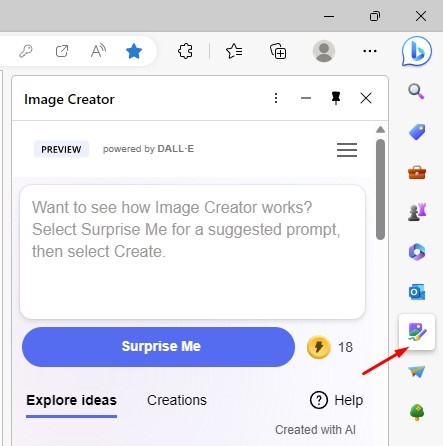Open the Tools briefcase sidebar icon
This screenshot has height=446, width=443.
tap(417, 172)
